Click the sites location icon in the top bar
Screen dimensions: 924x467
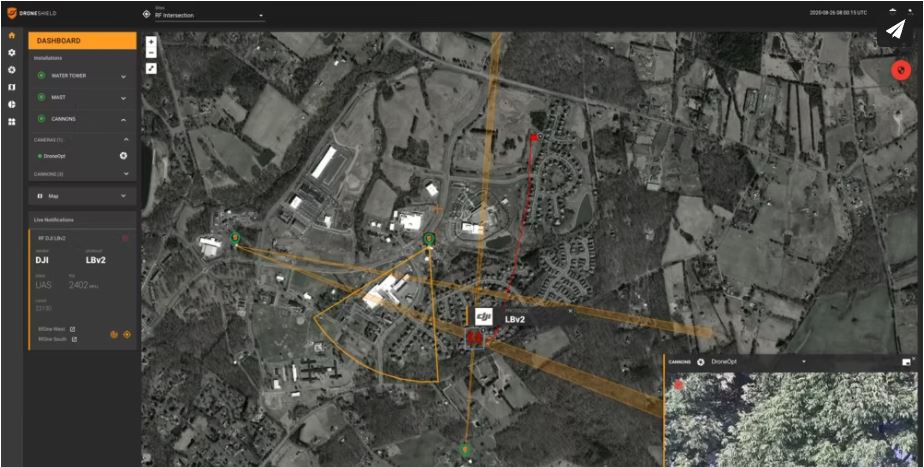click(x=147, y=14)
